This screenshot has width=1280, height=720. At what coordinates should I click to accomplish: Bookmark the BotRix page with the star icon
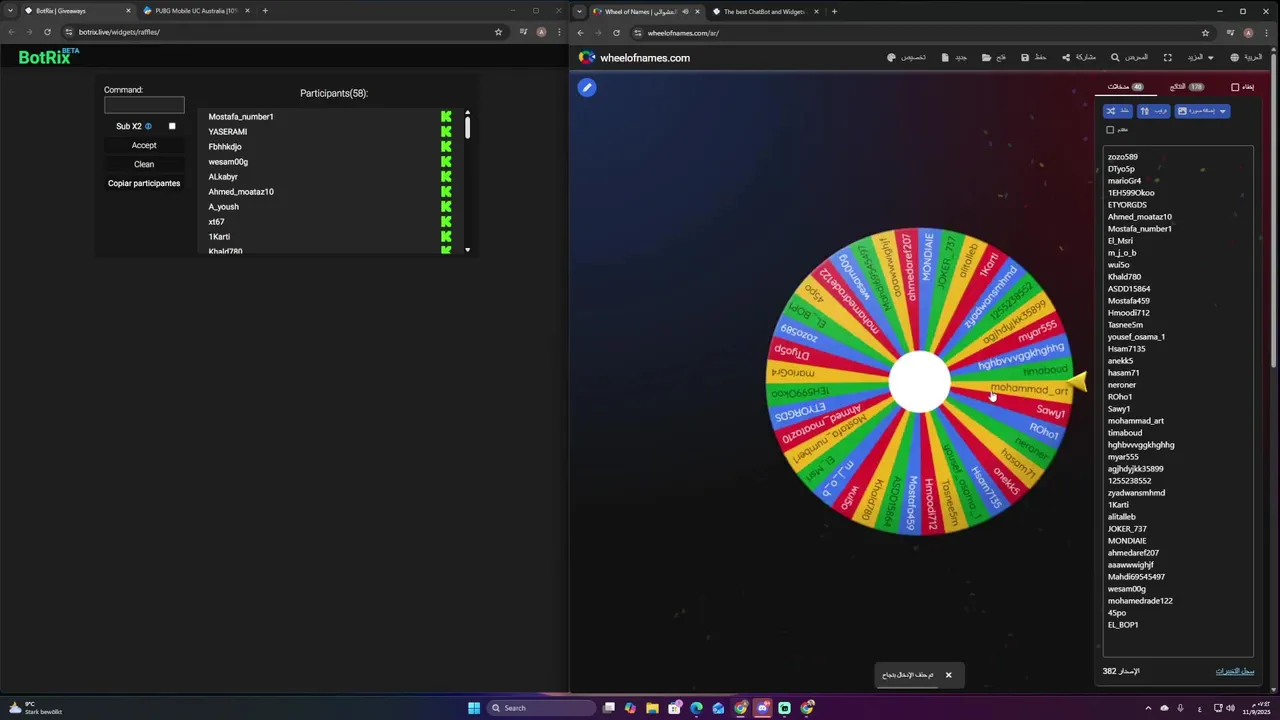tap(498, 32)
